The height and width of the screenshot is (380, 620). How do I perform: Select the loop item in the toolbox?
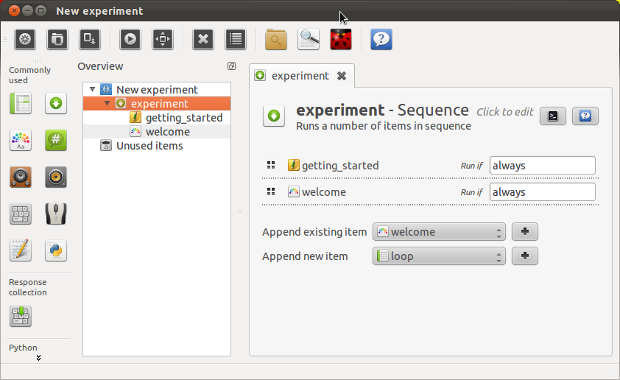click(x=21, y=104)
